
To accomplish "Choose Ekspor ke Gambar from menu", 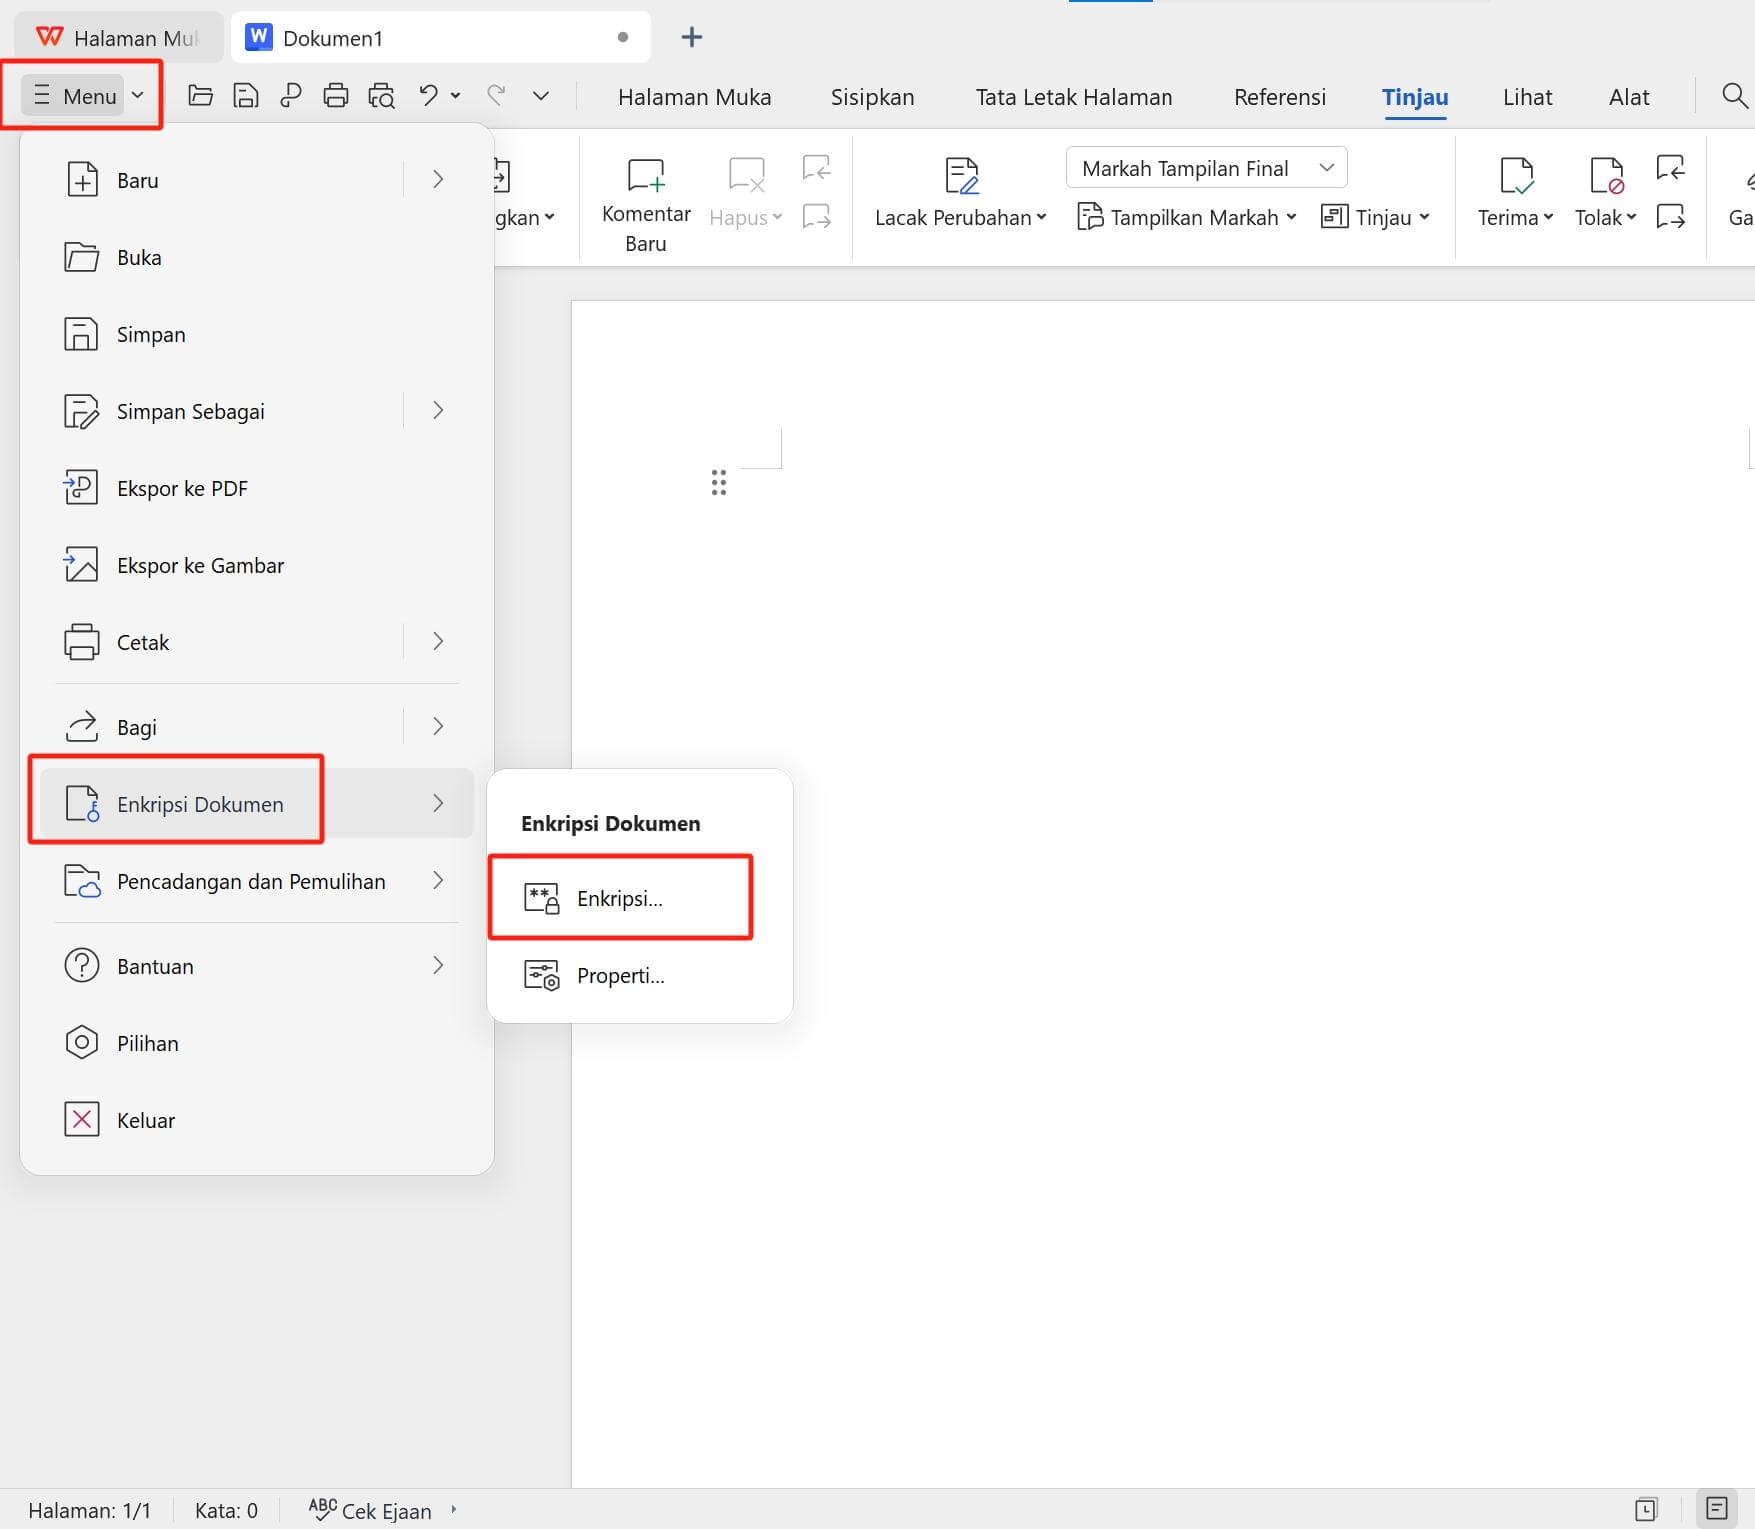I will tap(200, 565).
